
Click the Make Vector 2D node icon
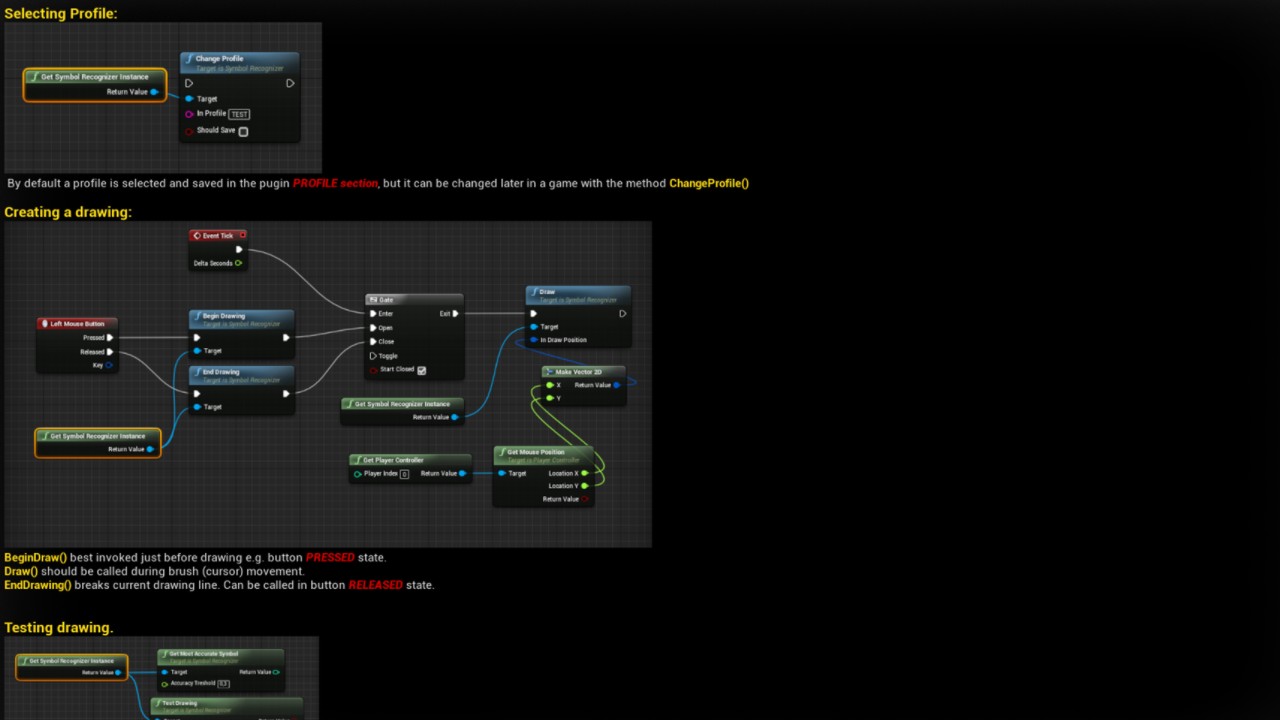click(x=549, y=372)
